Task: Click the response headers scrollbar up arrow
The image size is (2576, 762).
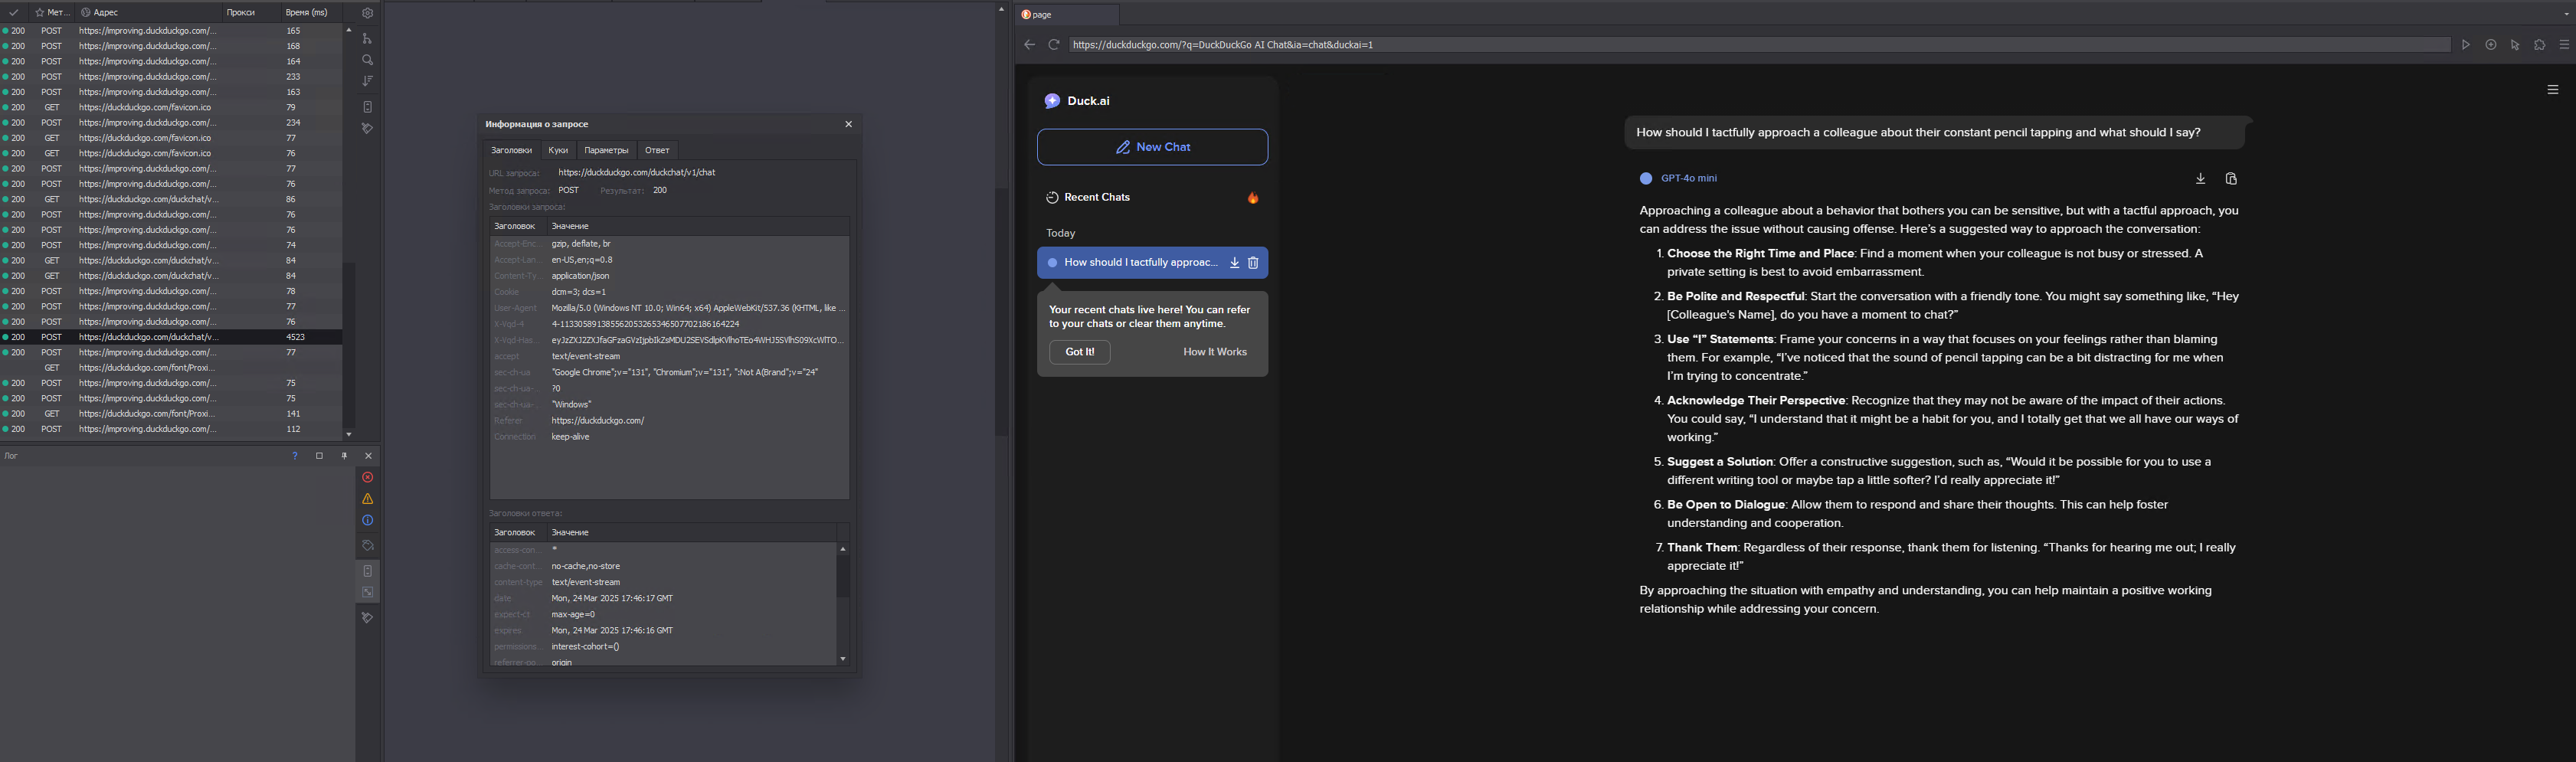Action: coord(843,549)
